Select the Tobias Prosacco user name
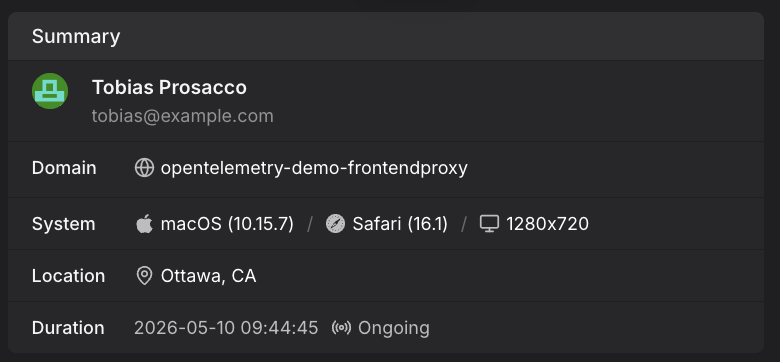 tap(169, 88)
